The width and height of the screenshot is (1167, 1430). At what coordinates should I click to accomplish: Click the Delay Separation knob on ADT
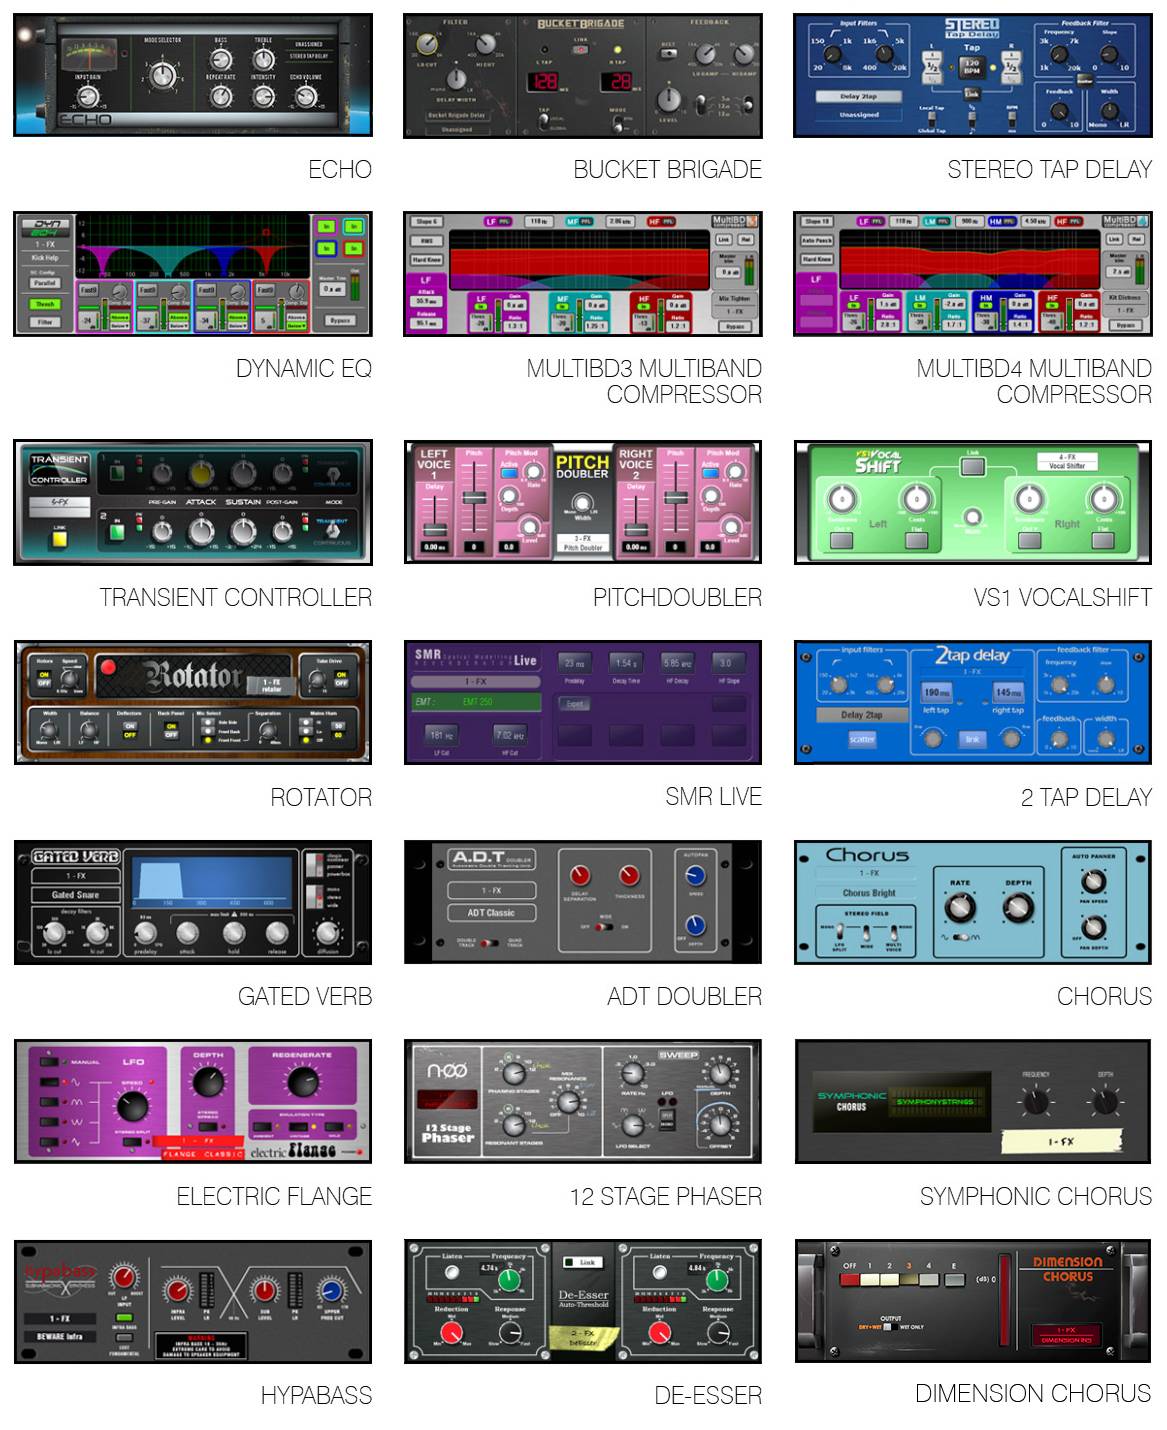coord(580,875)
